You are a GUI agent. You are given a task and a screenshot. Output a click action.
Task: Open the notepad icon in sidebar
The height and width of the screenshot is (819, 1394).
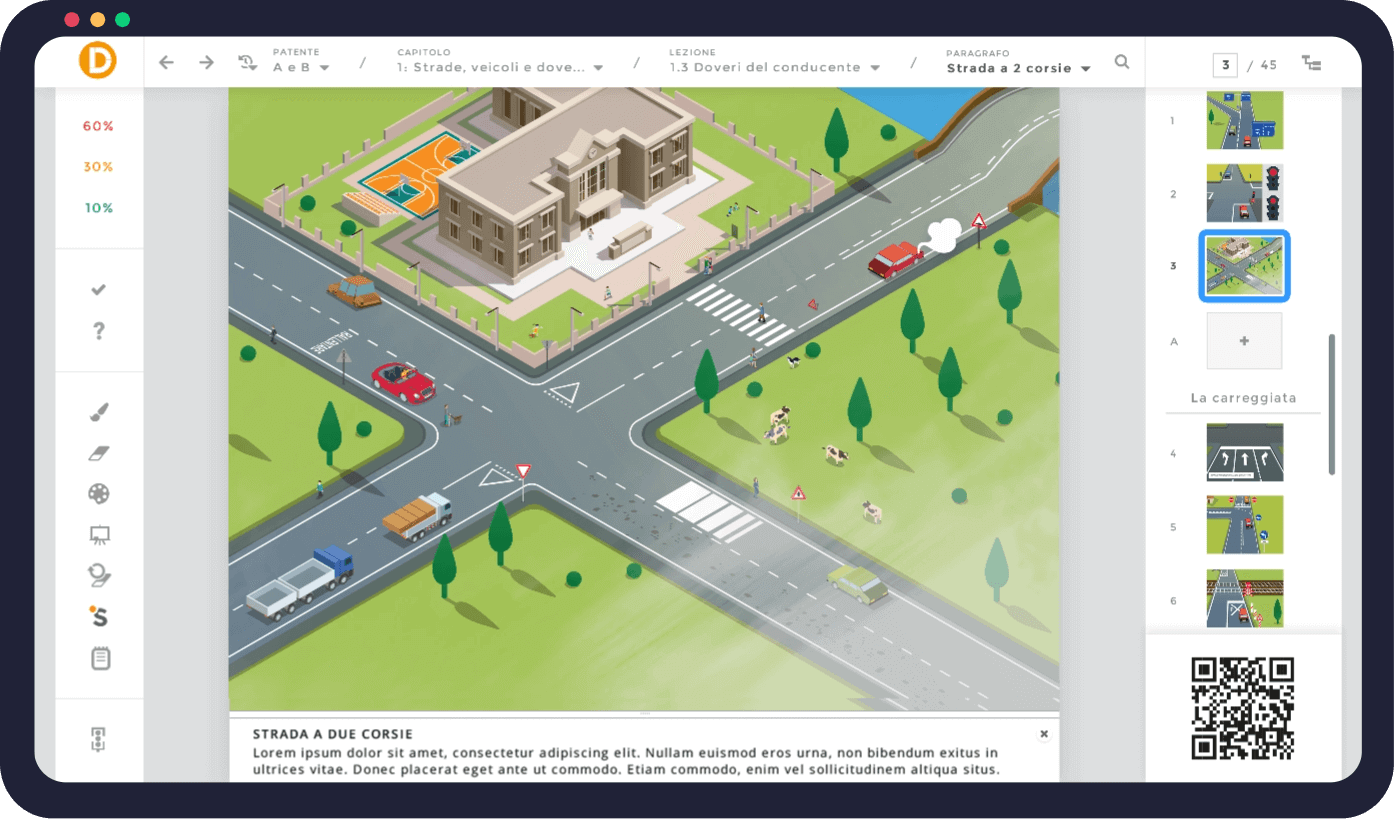pyautogui.click(x=100, y=658)
